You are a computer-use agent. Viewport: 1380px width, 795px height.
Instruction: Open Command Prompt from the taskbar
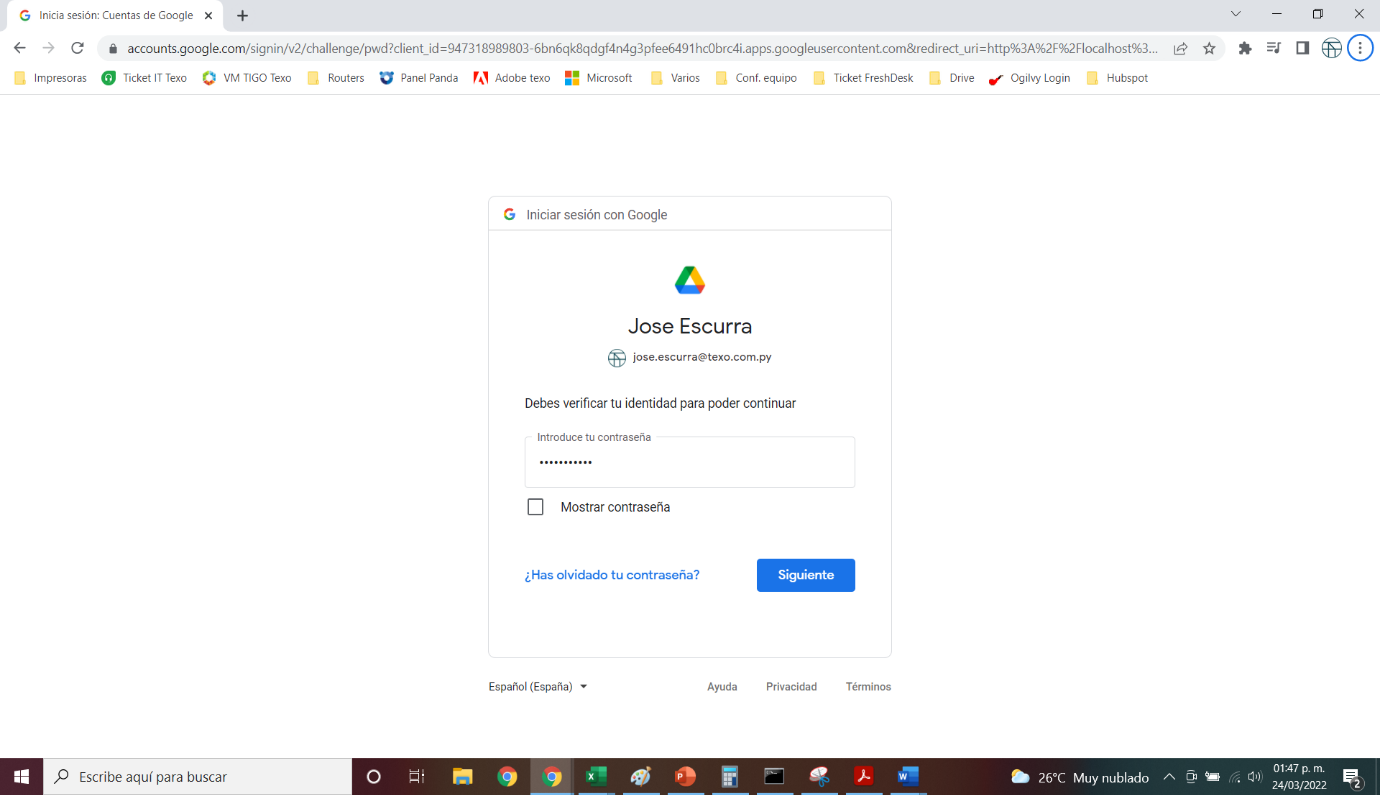[774, 776]
